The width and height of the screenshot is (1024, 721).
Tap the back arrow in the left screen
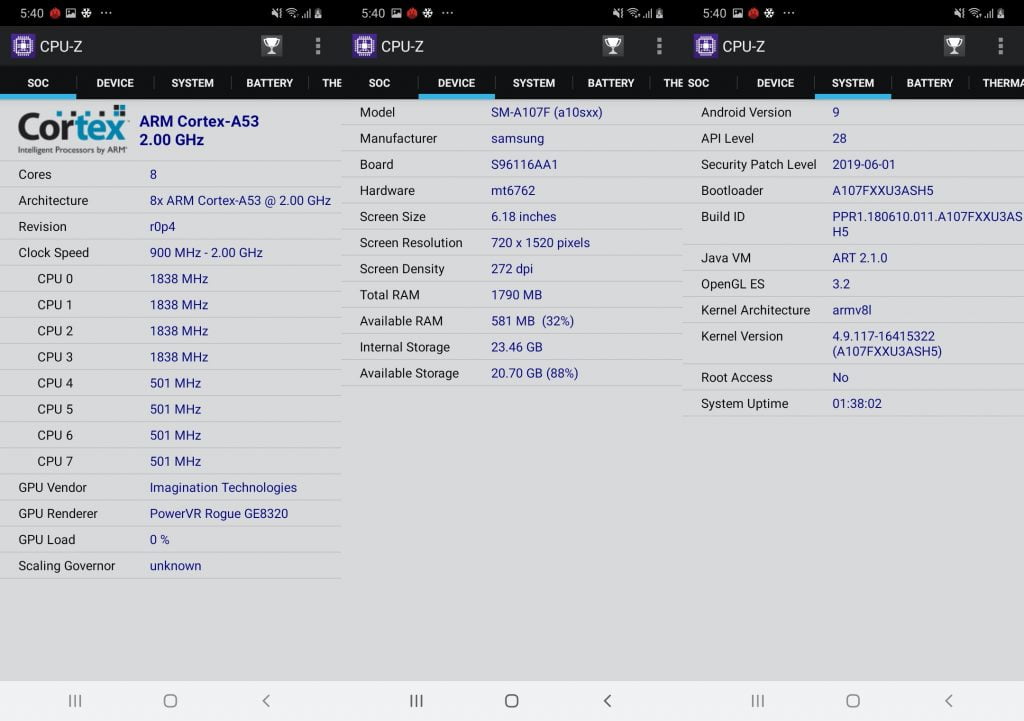click(266, 701)
